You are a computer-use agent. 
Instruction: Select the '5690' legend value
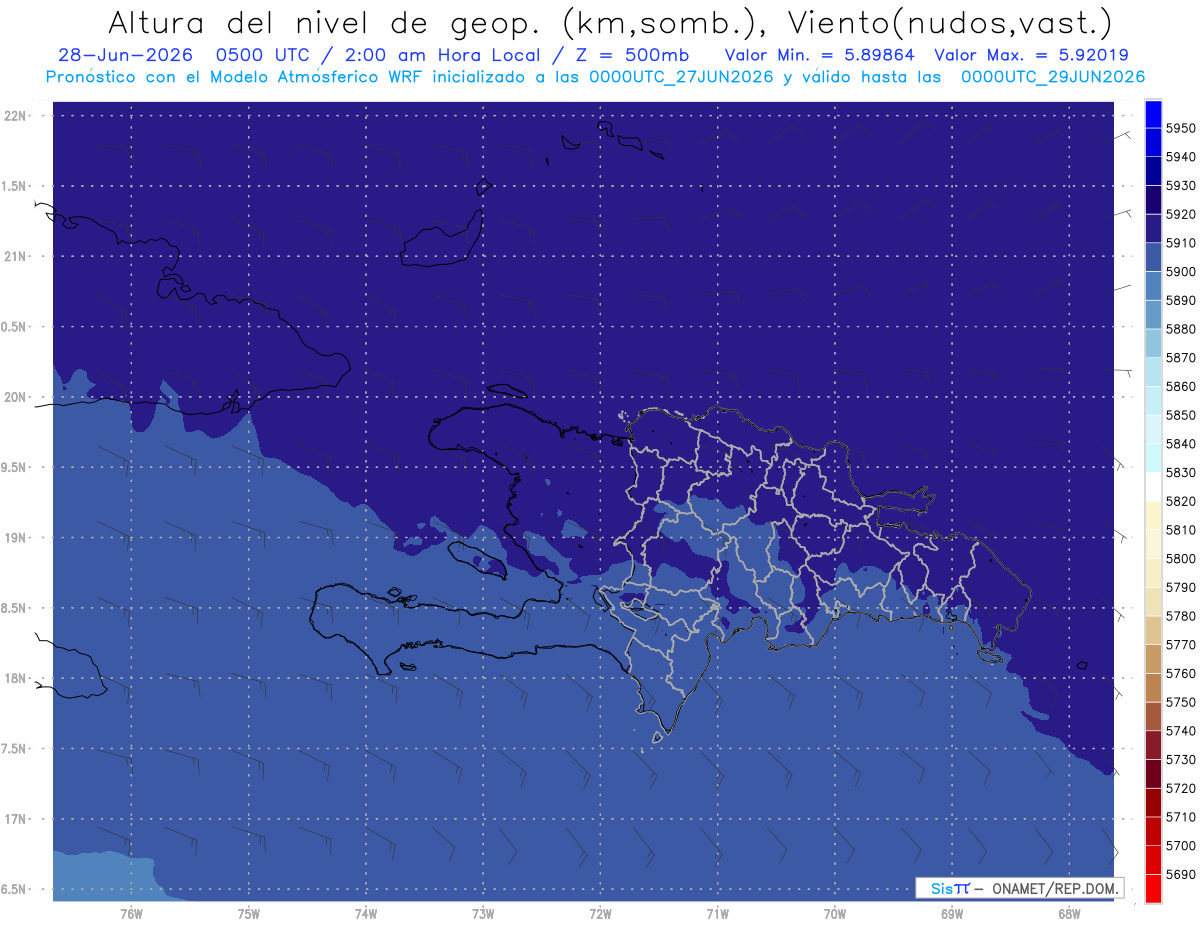(1181, 874)
